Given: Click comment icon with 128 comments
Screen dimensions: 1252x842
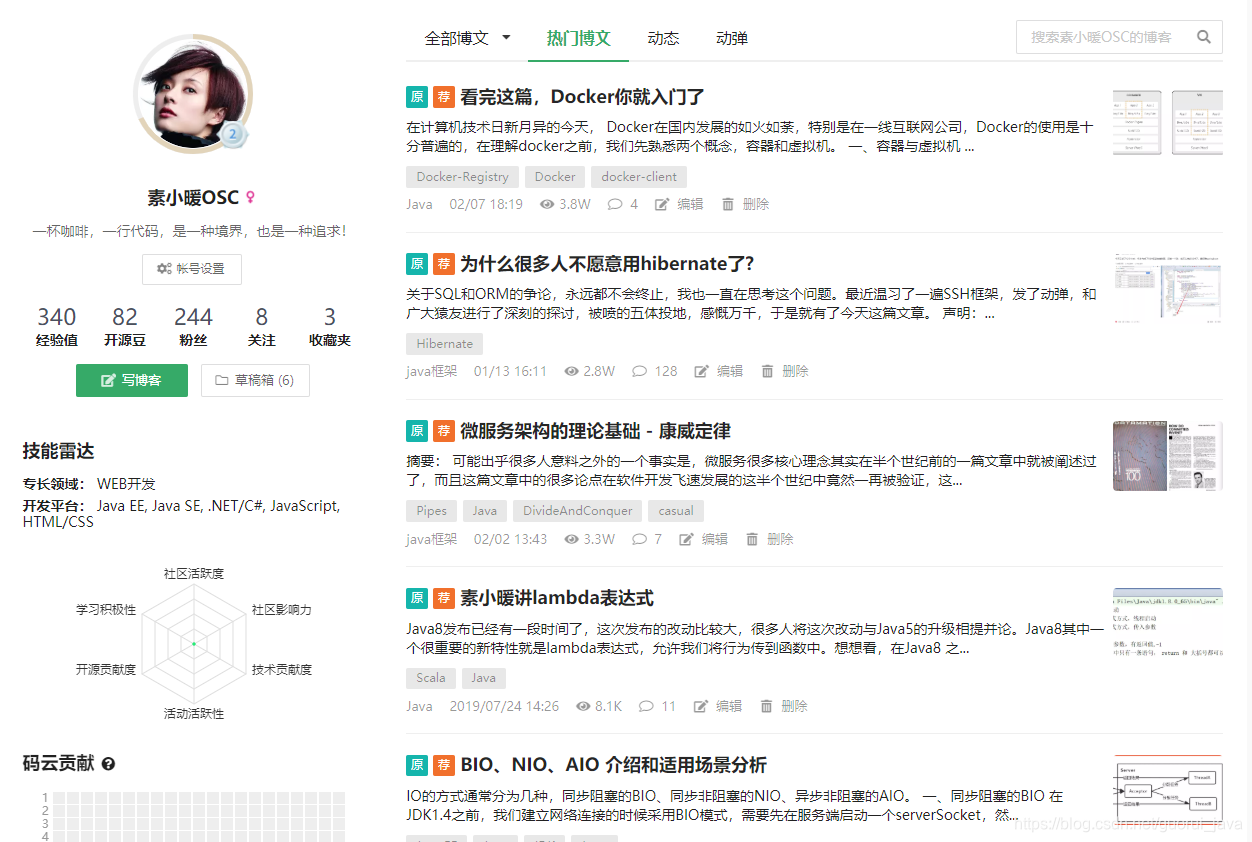Looking at the screenshot, I should tap(640, 371).
